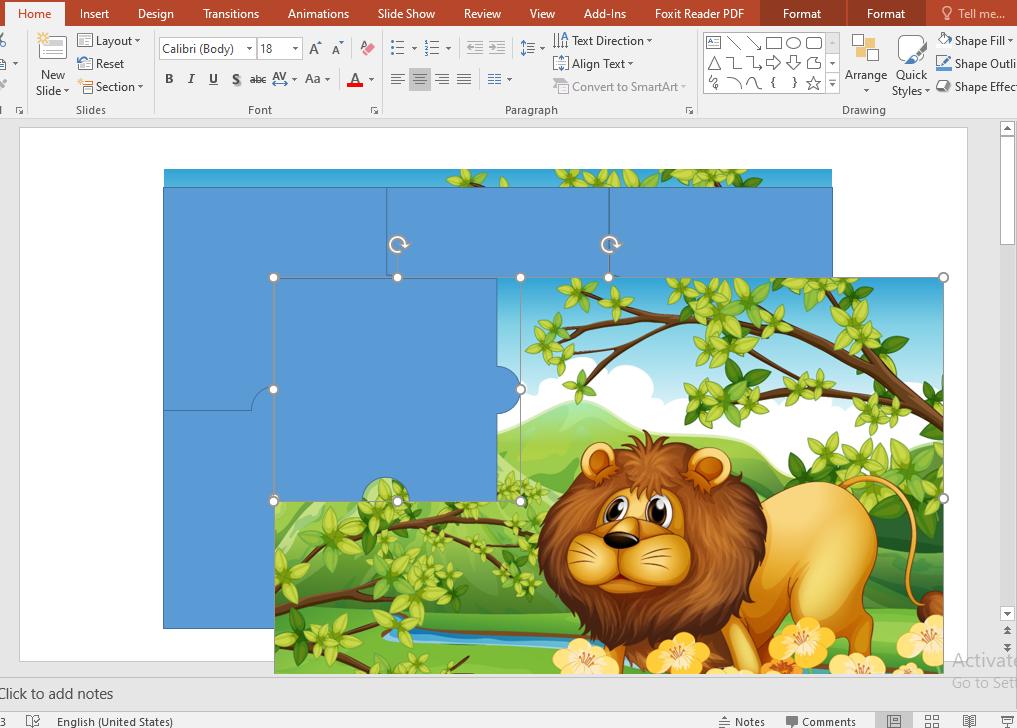The image size is (1017, 728).
Task: Click the Underline icon
Action: coord(212,79)
